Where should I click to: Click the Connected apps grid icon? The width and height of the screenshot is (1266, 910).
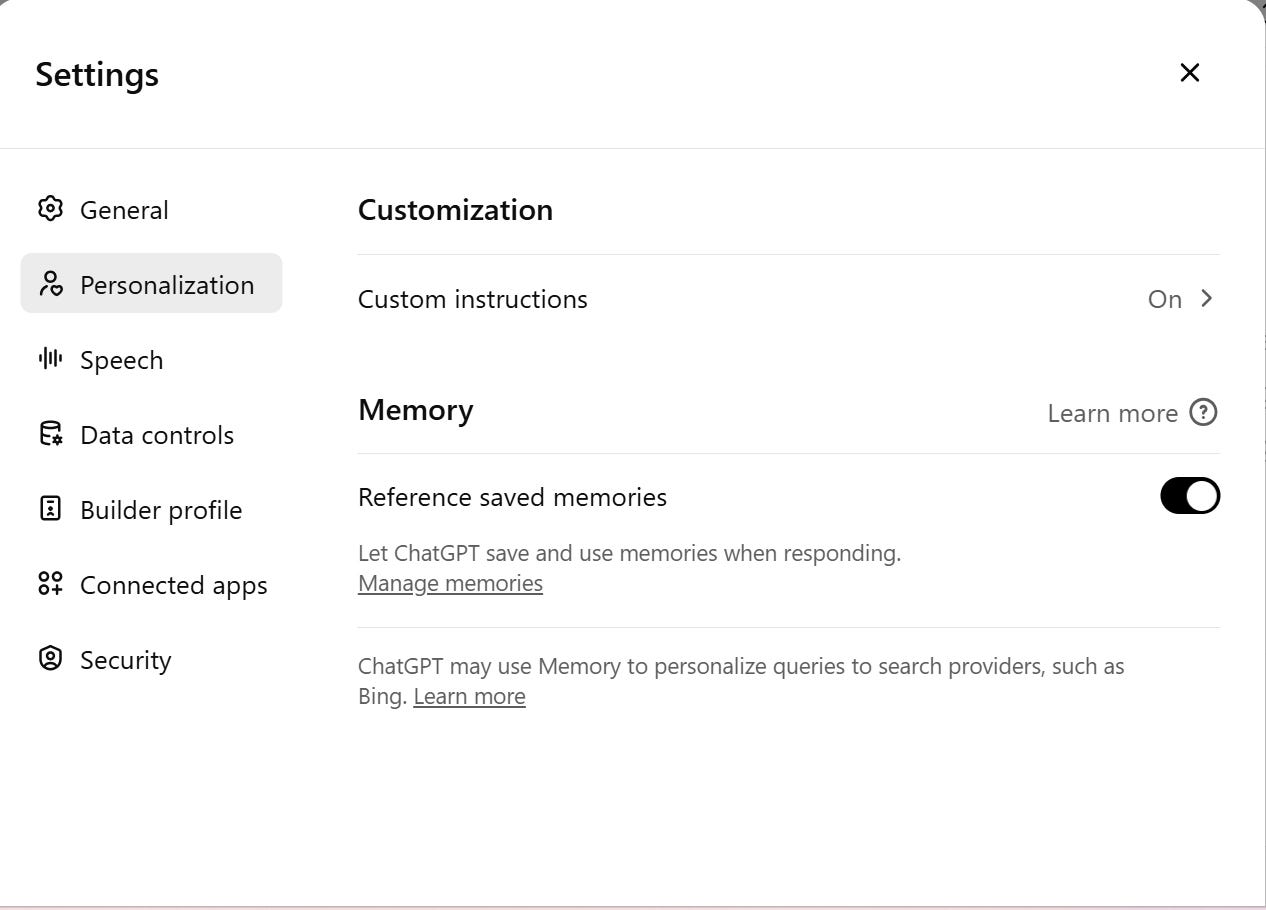pyautogui.click(x=50, y=584)
